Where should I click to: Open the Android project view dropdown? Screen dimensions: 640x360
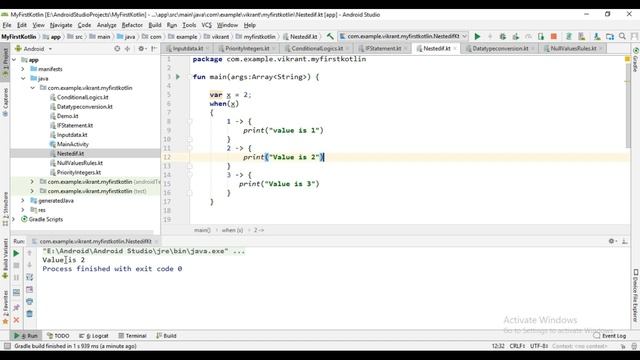(33, 49)
